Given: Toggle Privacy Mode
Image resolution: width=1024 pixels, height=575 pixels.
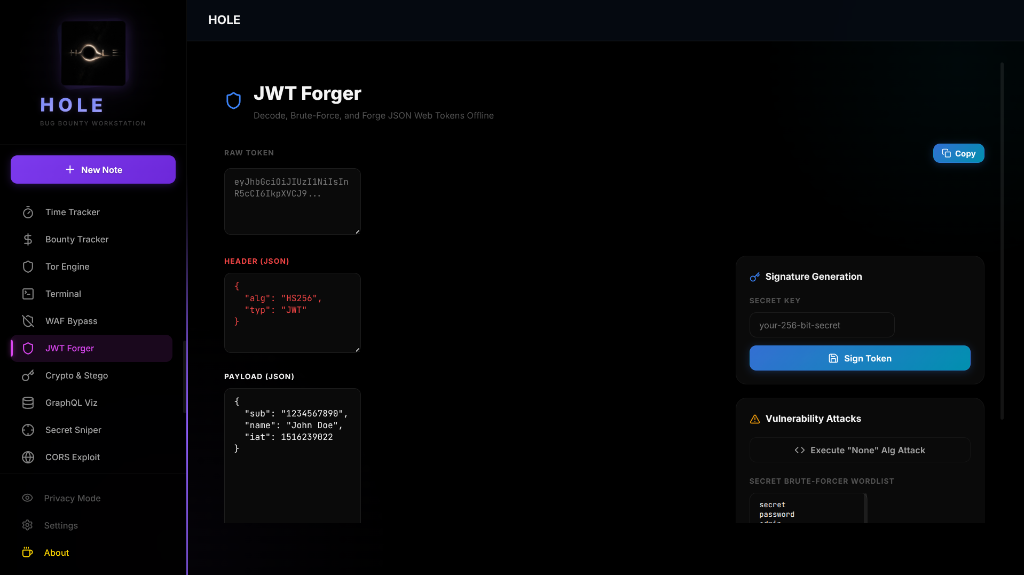Looking at the screenshot, I should click(x=91, y=498).
